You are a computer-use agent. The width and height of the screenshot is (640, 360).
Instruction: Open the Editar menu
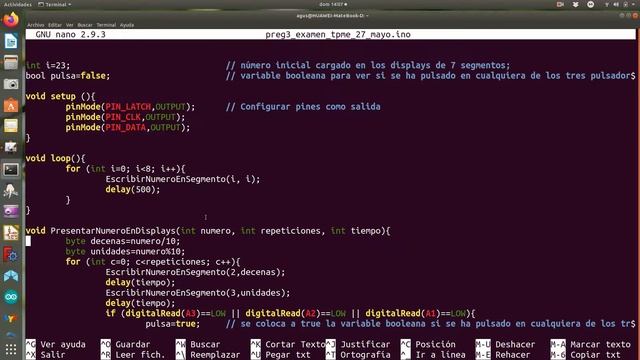click(x=55, y=25)
